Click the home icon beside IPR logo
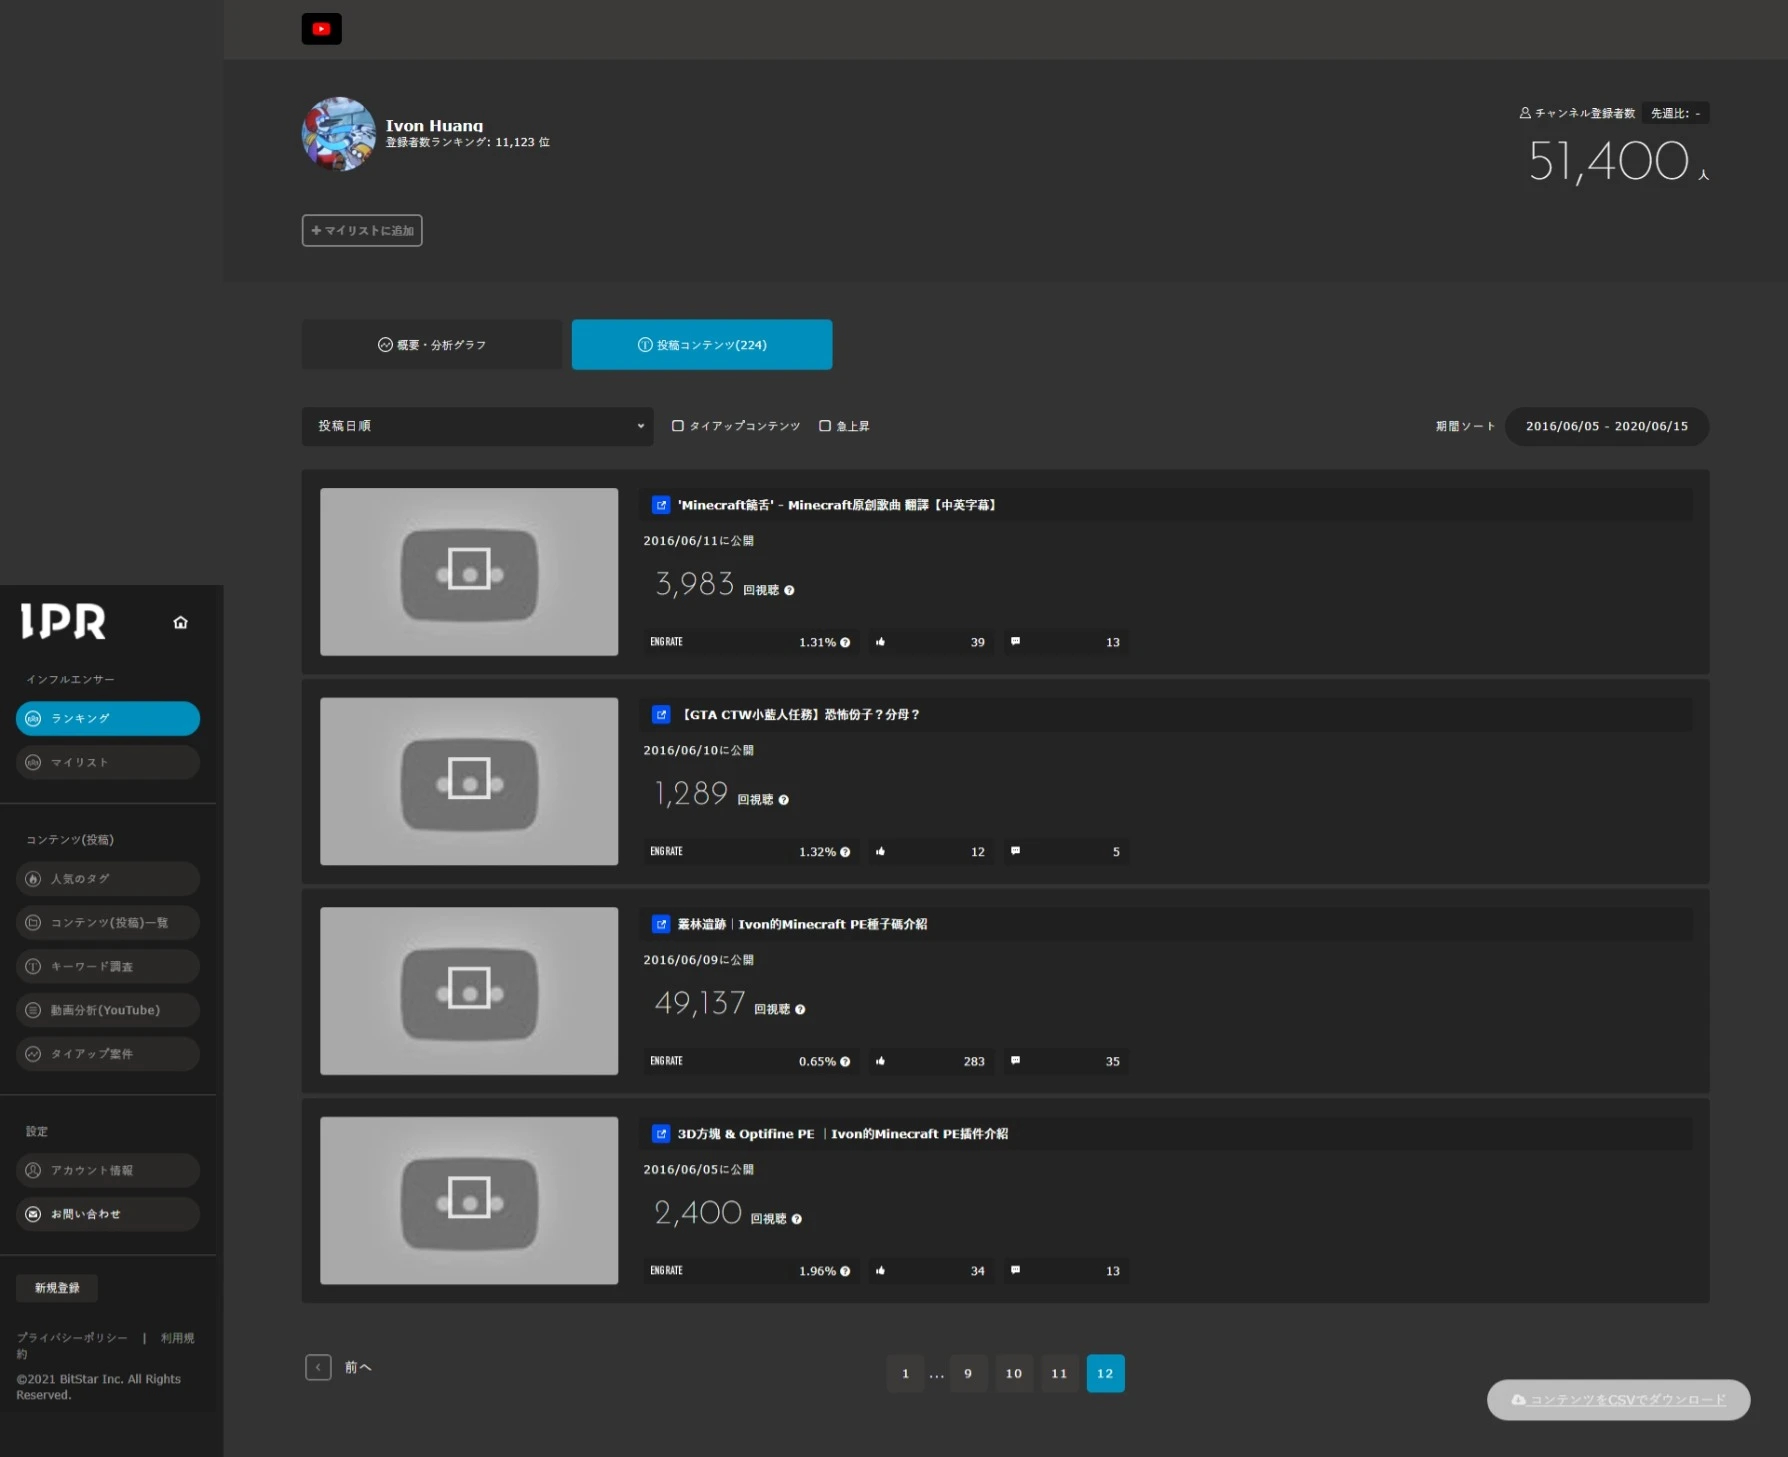This screenshot has width=1788, height=1457. coord(180,622)
